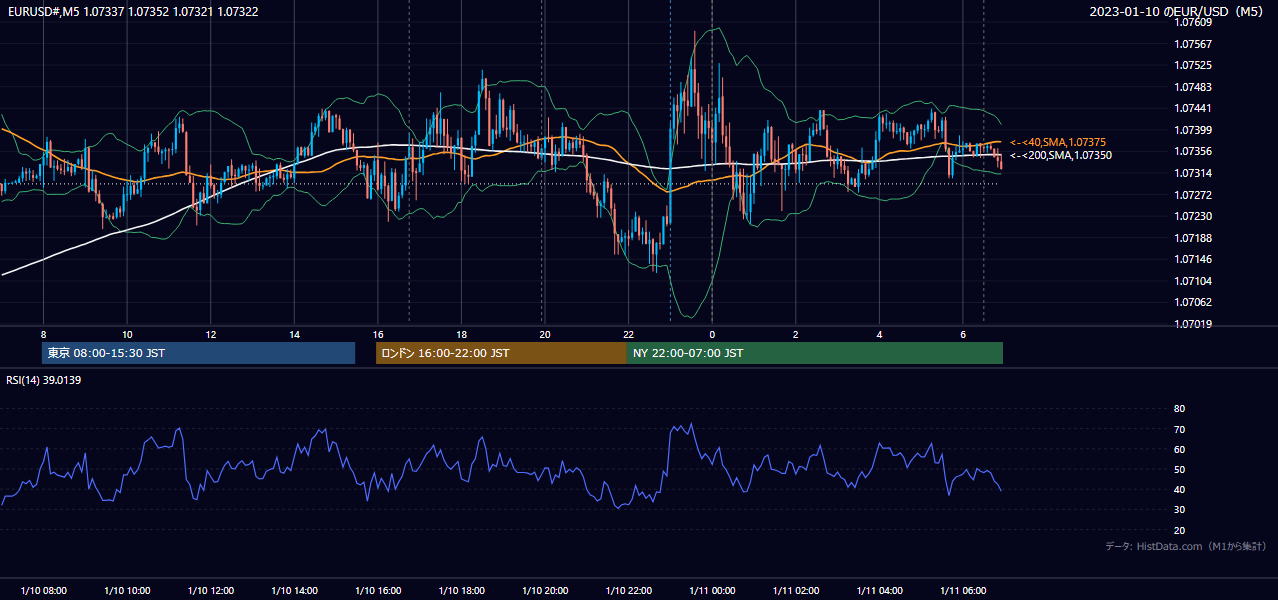The height and width of the screenshot is (600, 1278).
Task: Click price axis value 1.07483
Action: tap(1193, 87)
